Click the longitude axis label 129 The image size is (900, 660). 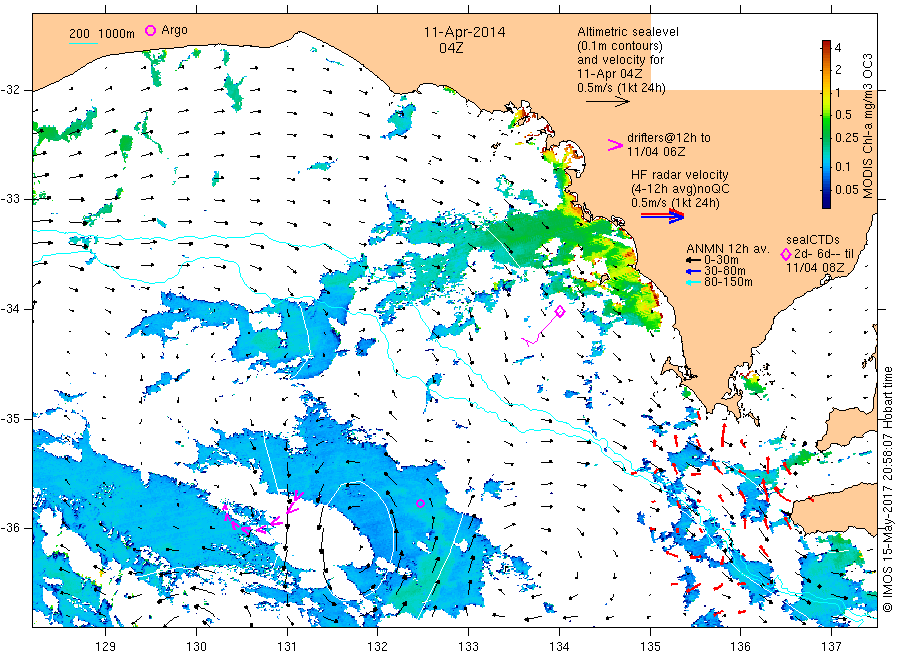click(106, 647)
